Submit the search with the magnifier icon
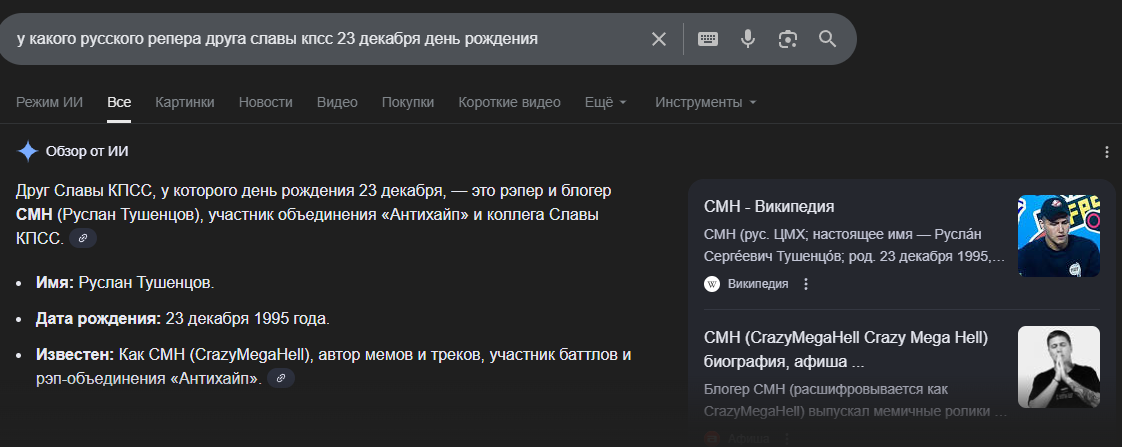Image resolution: width=1122 pixels, height=447 pixels. (827, 39)
